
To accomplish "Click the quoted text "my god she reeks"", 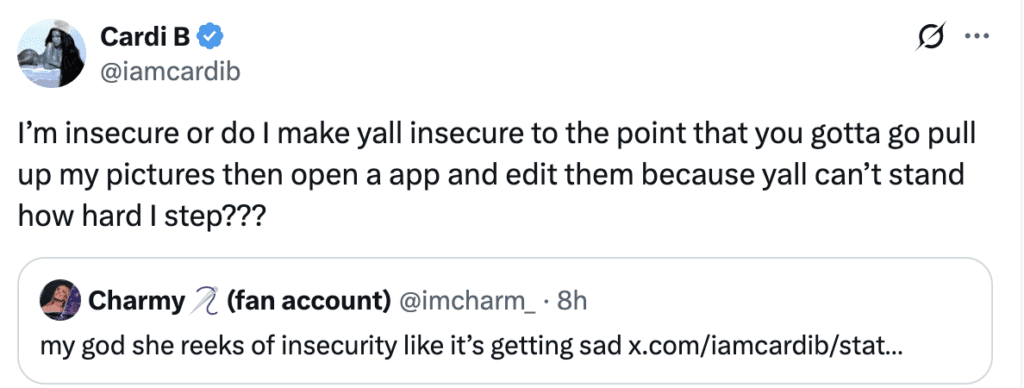I will point(136,344).
